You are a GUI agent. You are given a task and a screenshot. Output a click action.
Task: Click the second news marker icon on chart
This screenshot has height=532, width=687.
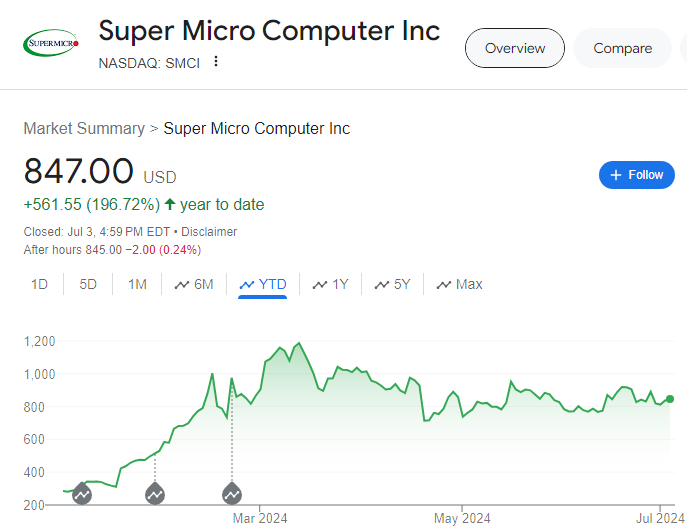[155, 493]
